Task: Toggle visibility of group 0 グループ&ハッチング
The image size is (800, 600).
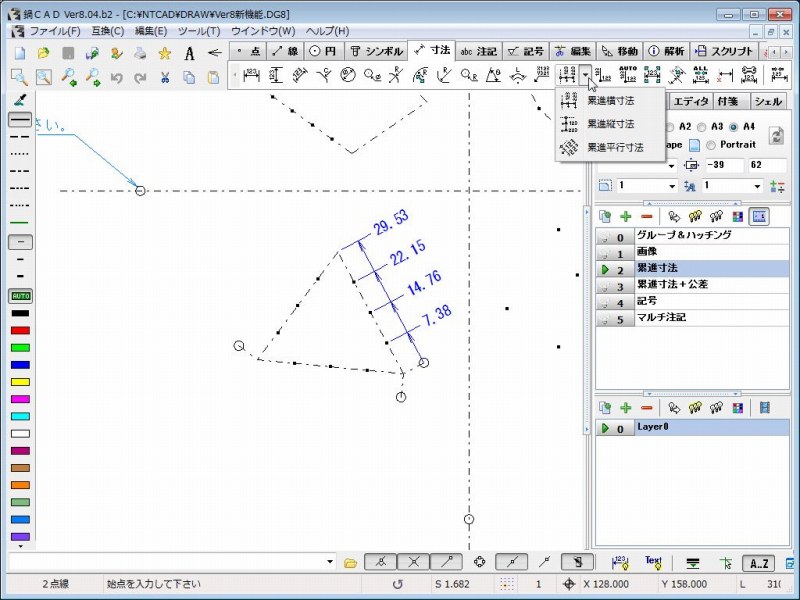Action: 605,237
